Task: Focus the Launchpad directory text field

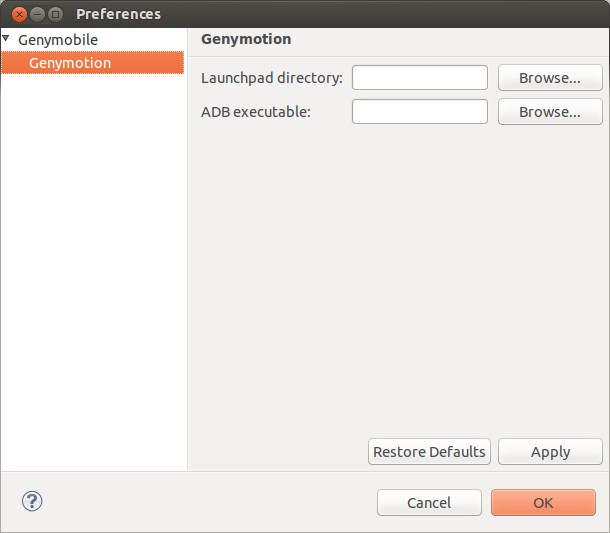Action: pyautogui.click(x=420, y=78)
